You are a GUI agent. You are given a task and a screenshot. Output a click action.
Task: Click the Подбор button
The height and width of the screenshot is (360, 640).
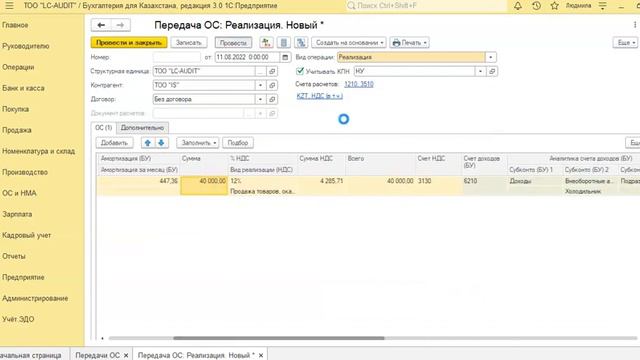pos(238,143)
